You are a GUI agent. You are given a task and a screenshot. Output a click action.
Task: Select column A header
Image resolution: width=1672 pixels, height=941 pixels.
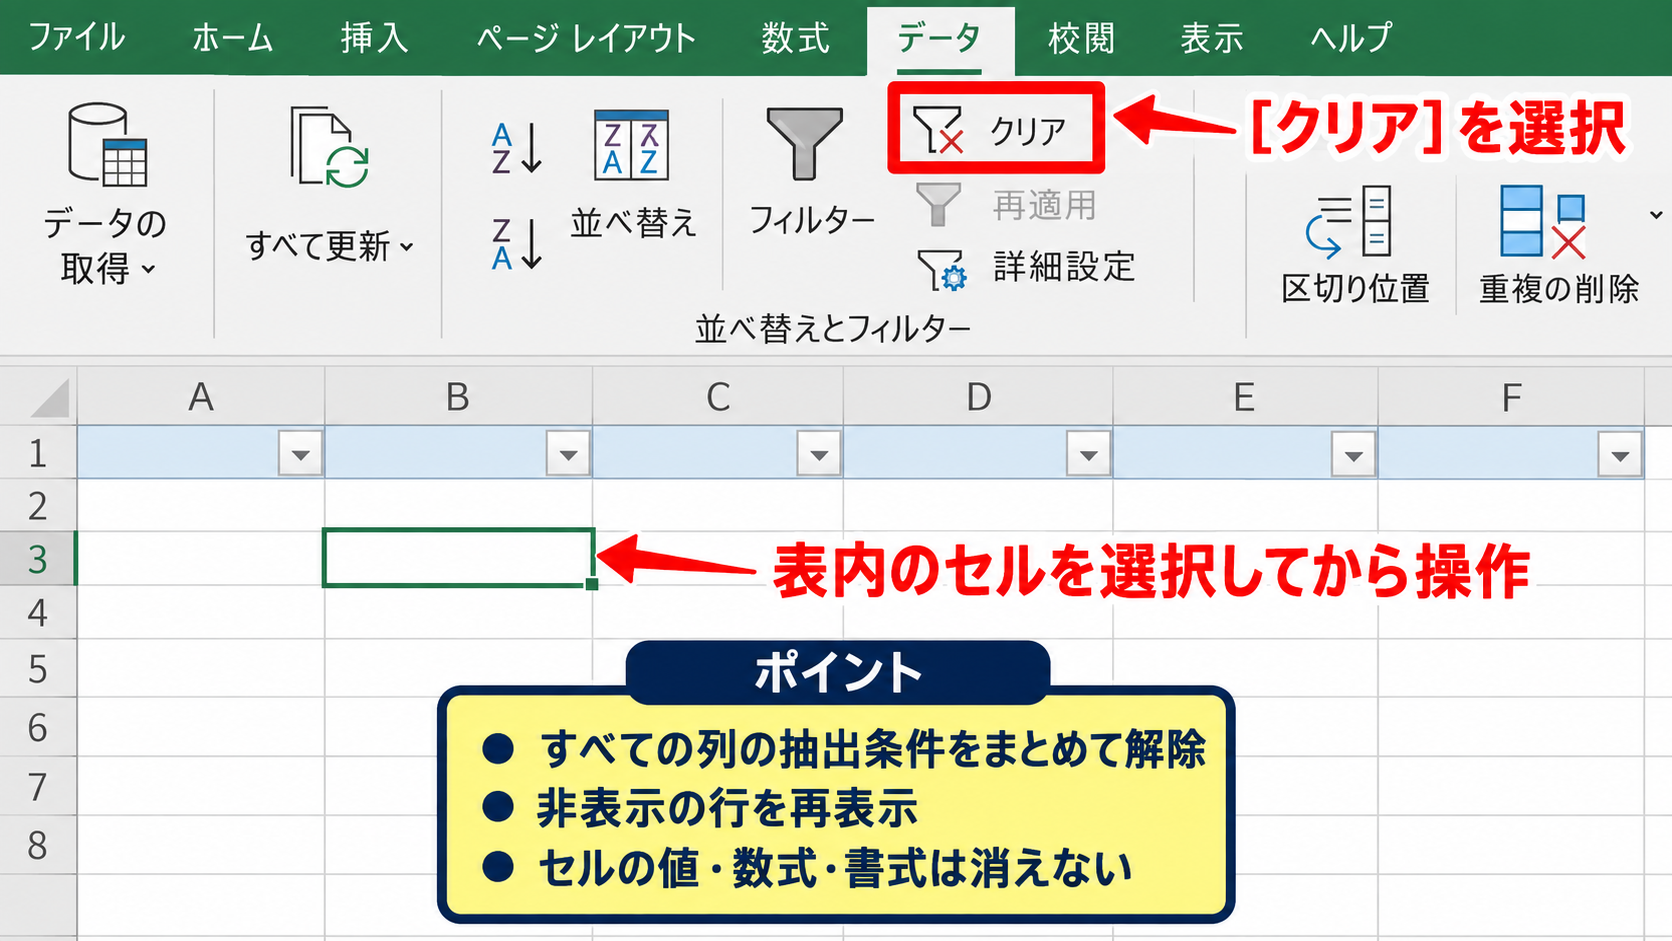point(201,397)
